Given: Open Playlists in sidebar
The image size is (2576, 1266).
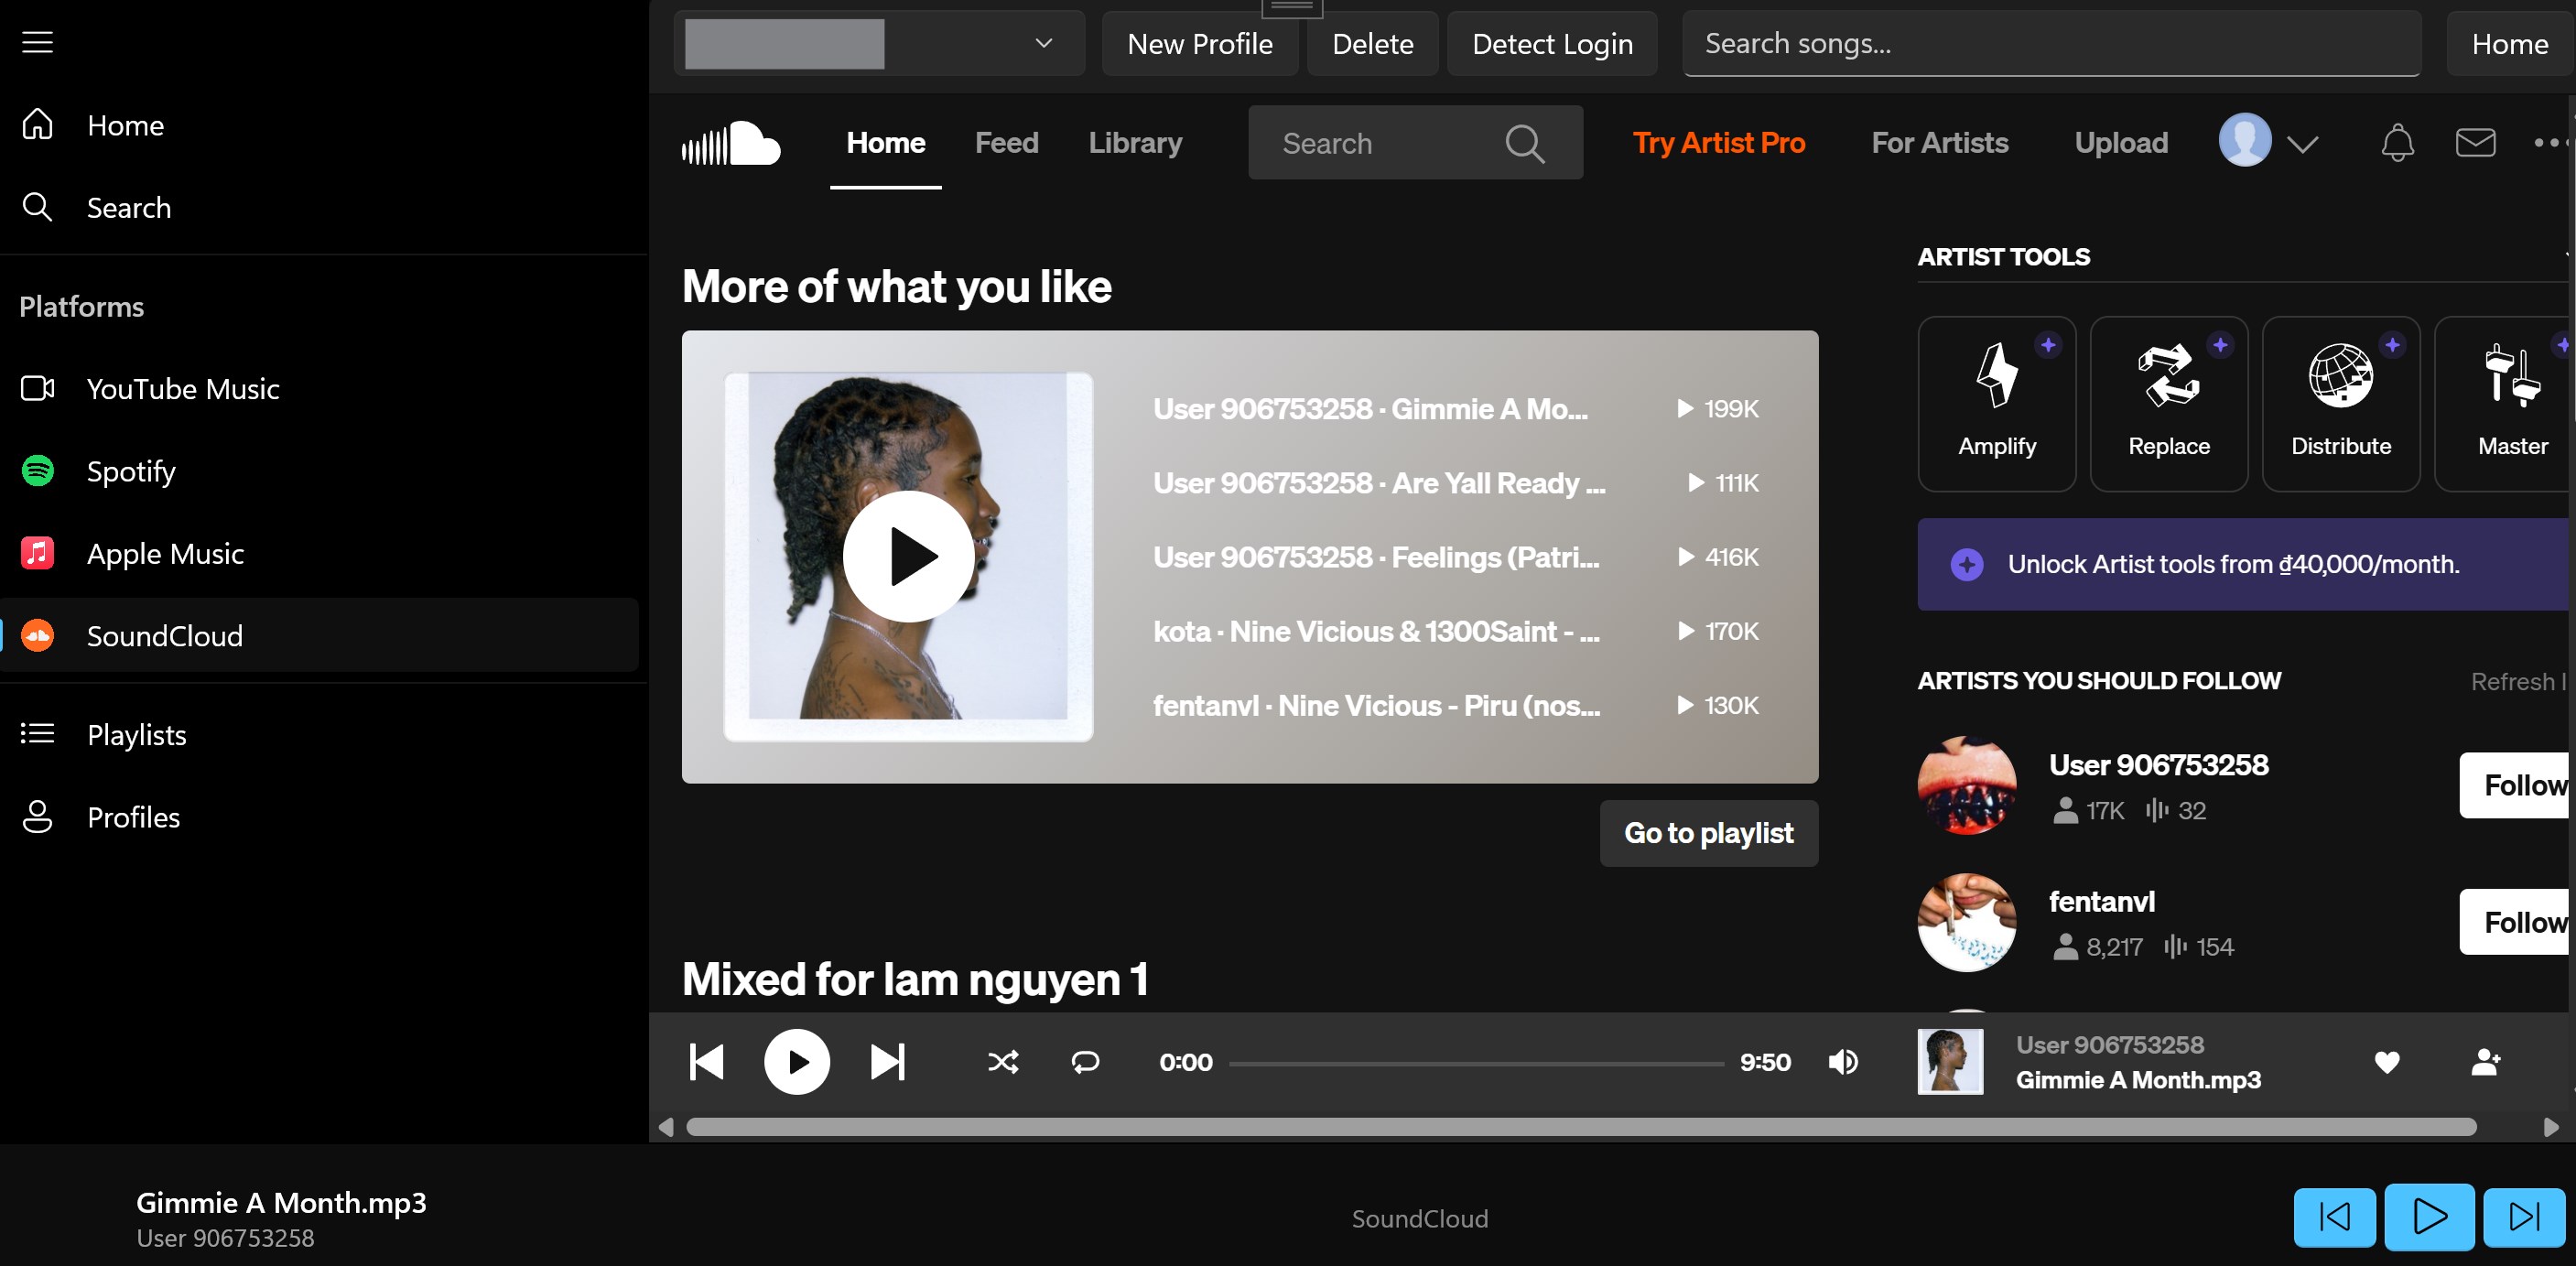Looking at the screenshot, I should pos(320,734).
